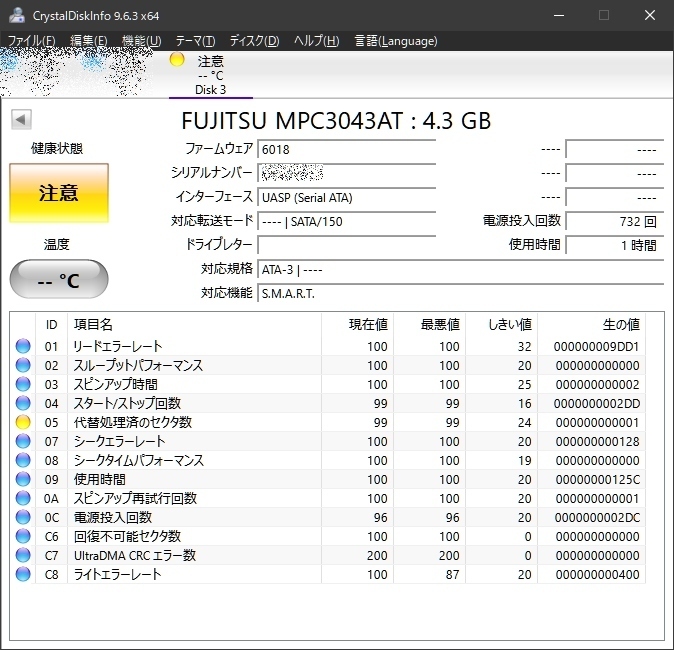Select the スピンアップ再試行回数 attribute row
The height and width of the screenshot is (650, 674).
(x=328, y=498)
